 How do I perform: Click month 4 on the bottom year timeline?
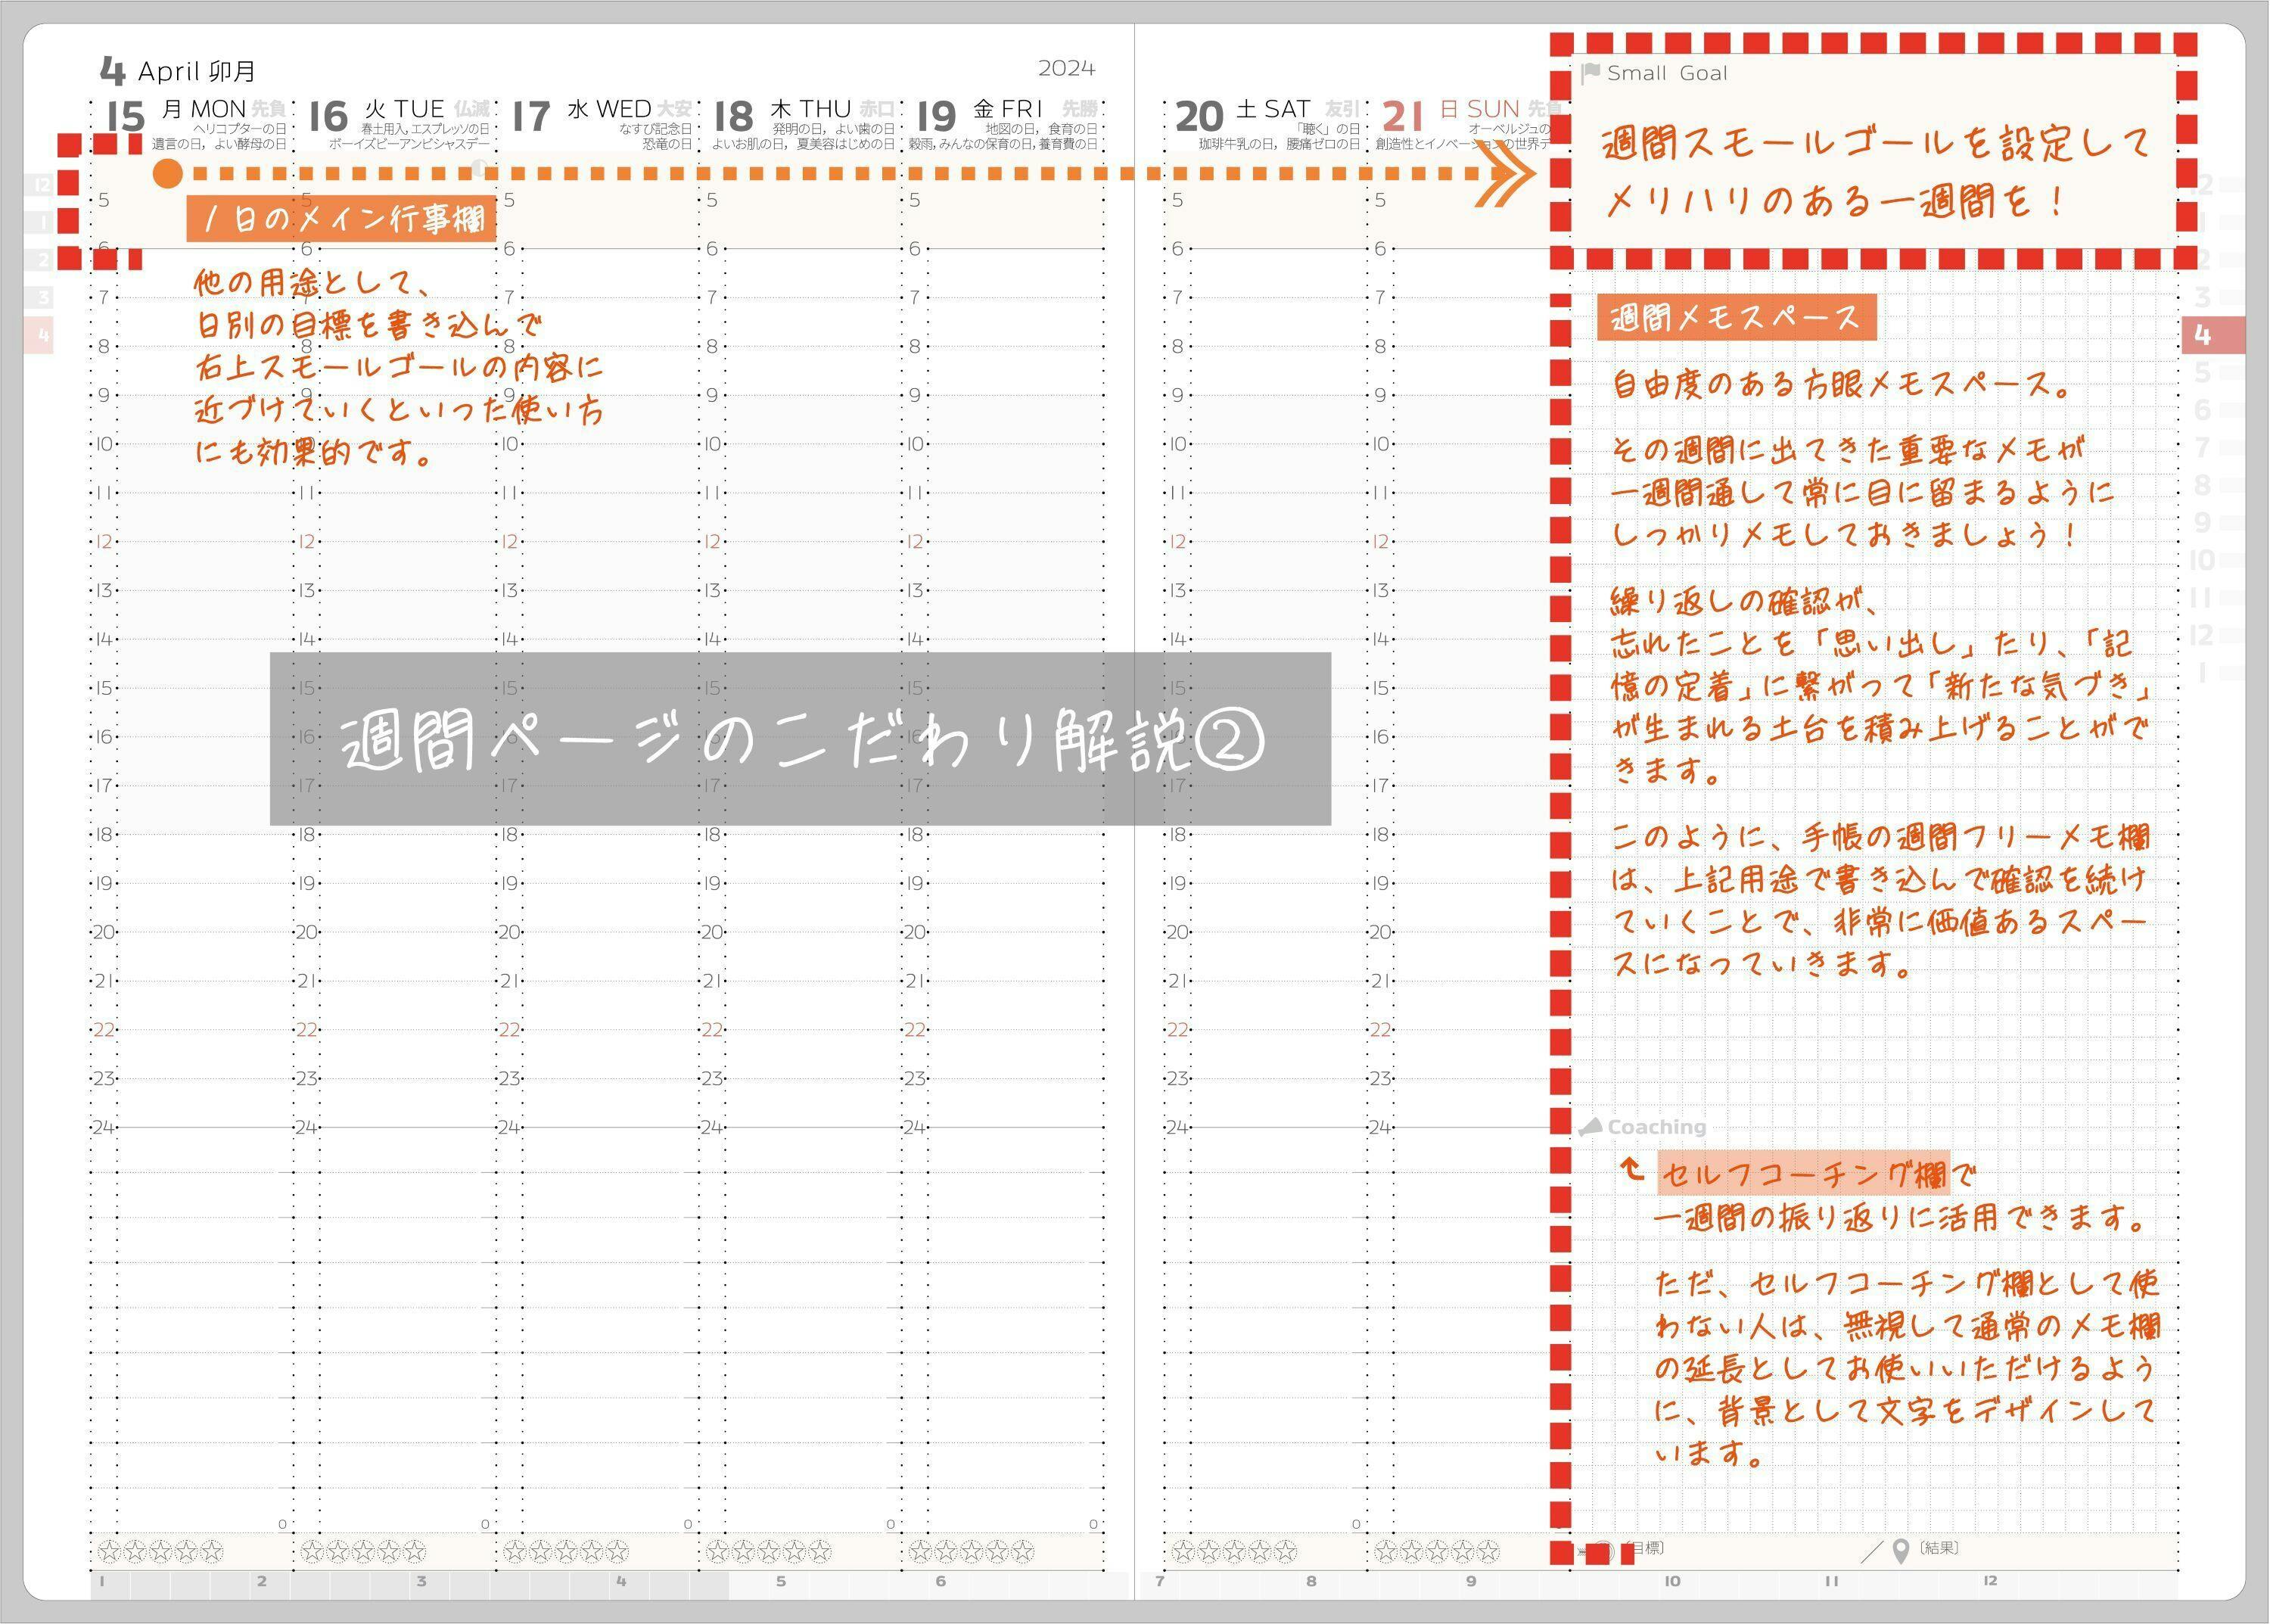pyautogui.click(x=621, y=1581)
